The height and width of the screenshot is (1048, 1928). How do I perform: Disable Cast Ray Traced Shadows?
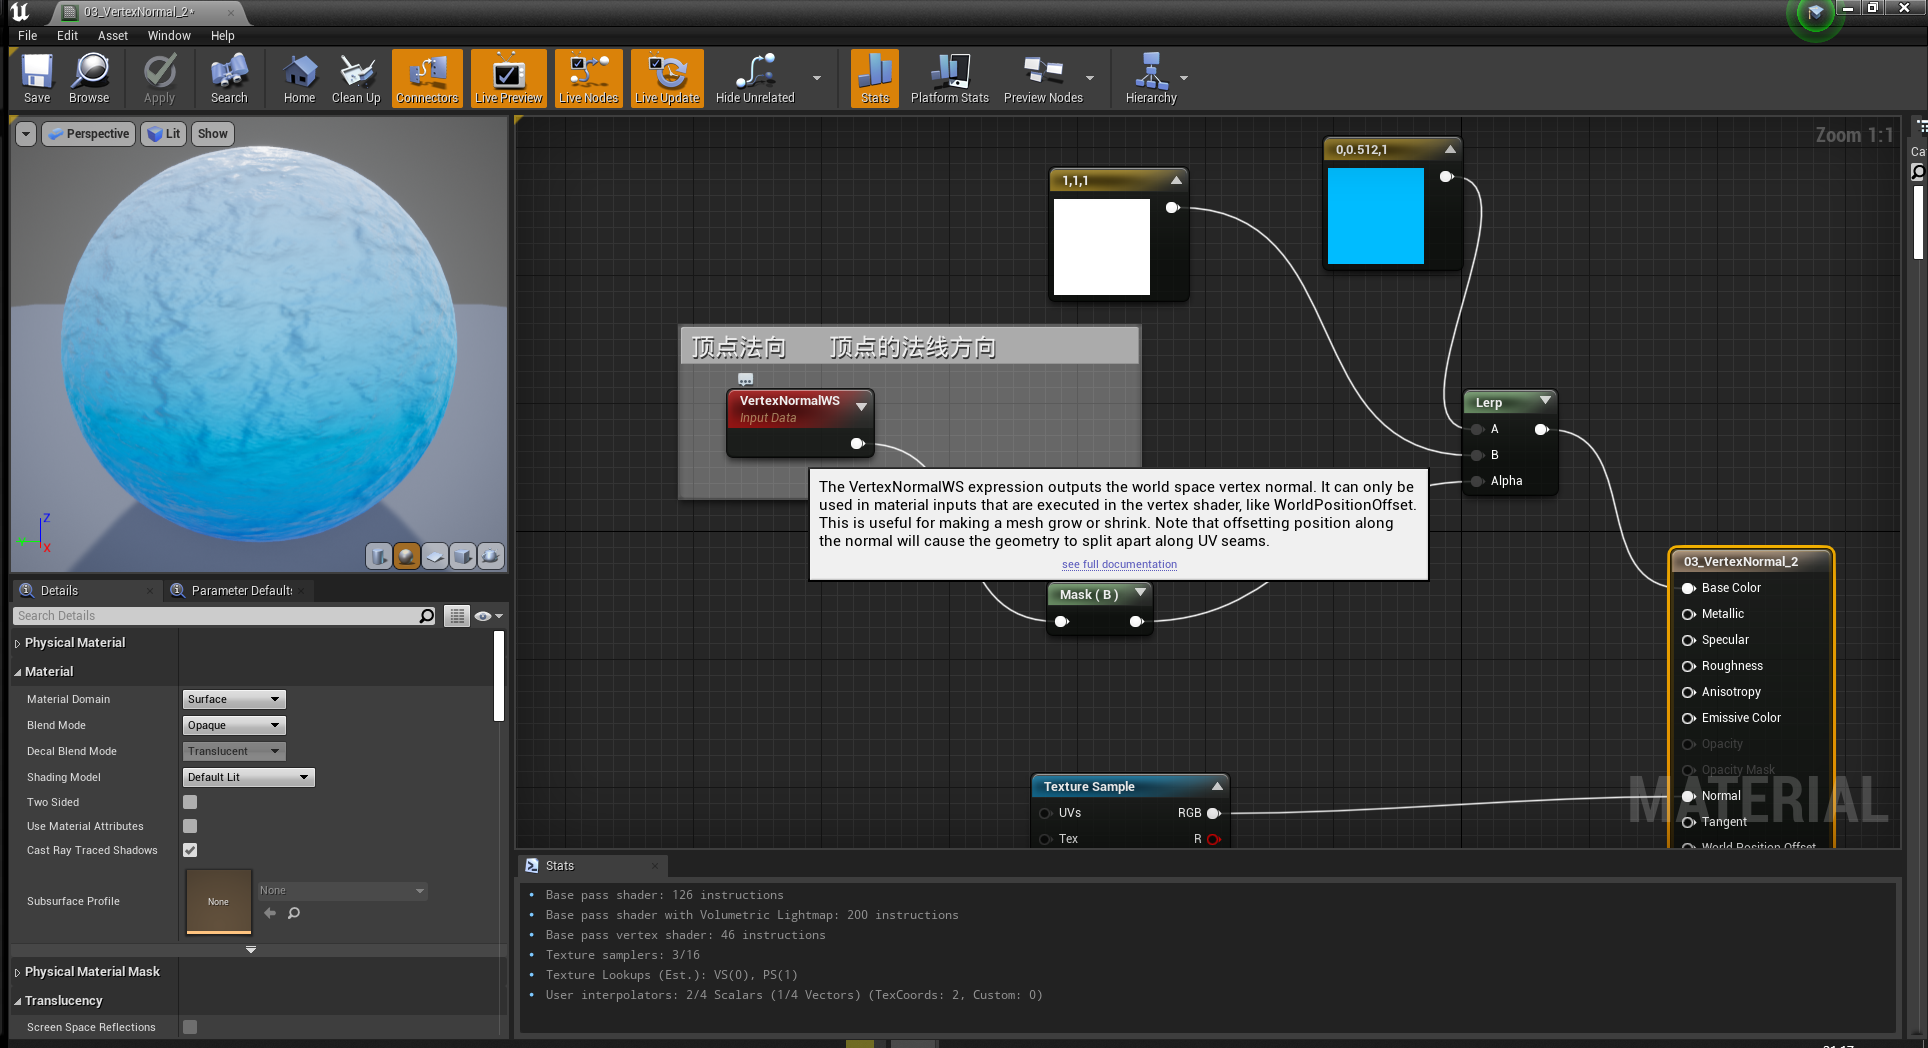pos(189,850)
